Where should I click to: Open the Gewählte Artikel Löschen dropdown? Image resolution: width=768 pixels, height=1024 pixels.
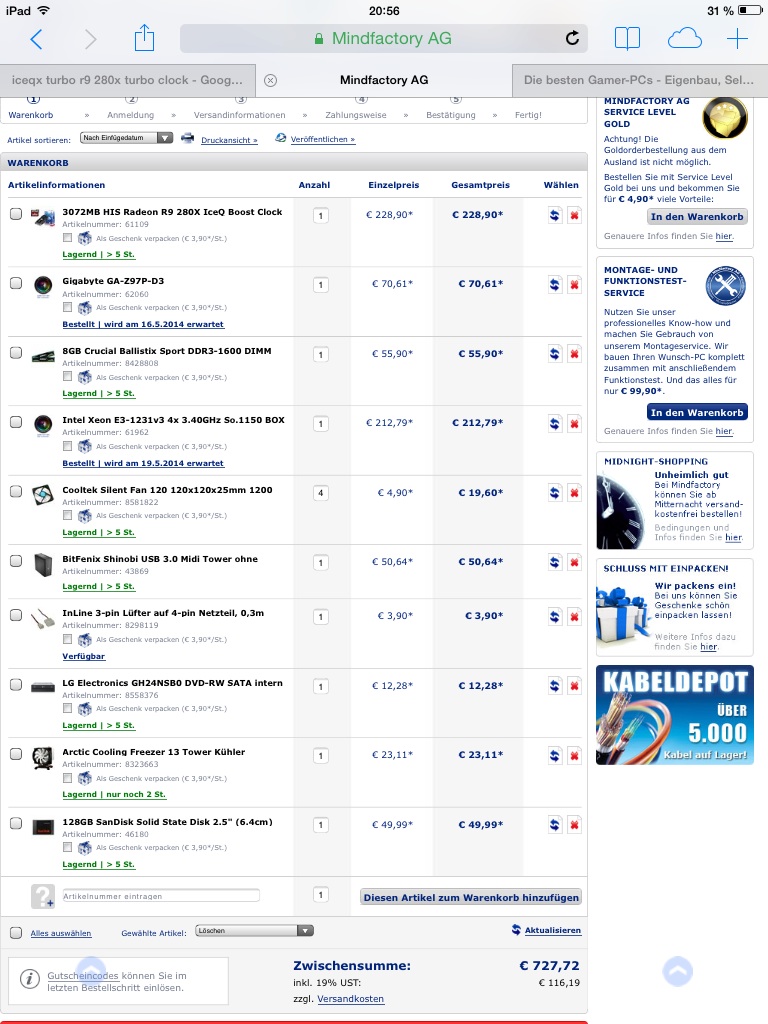click(255, 931)
